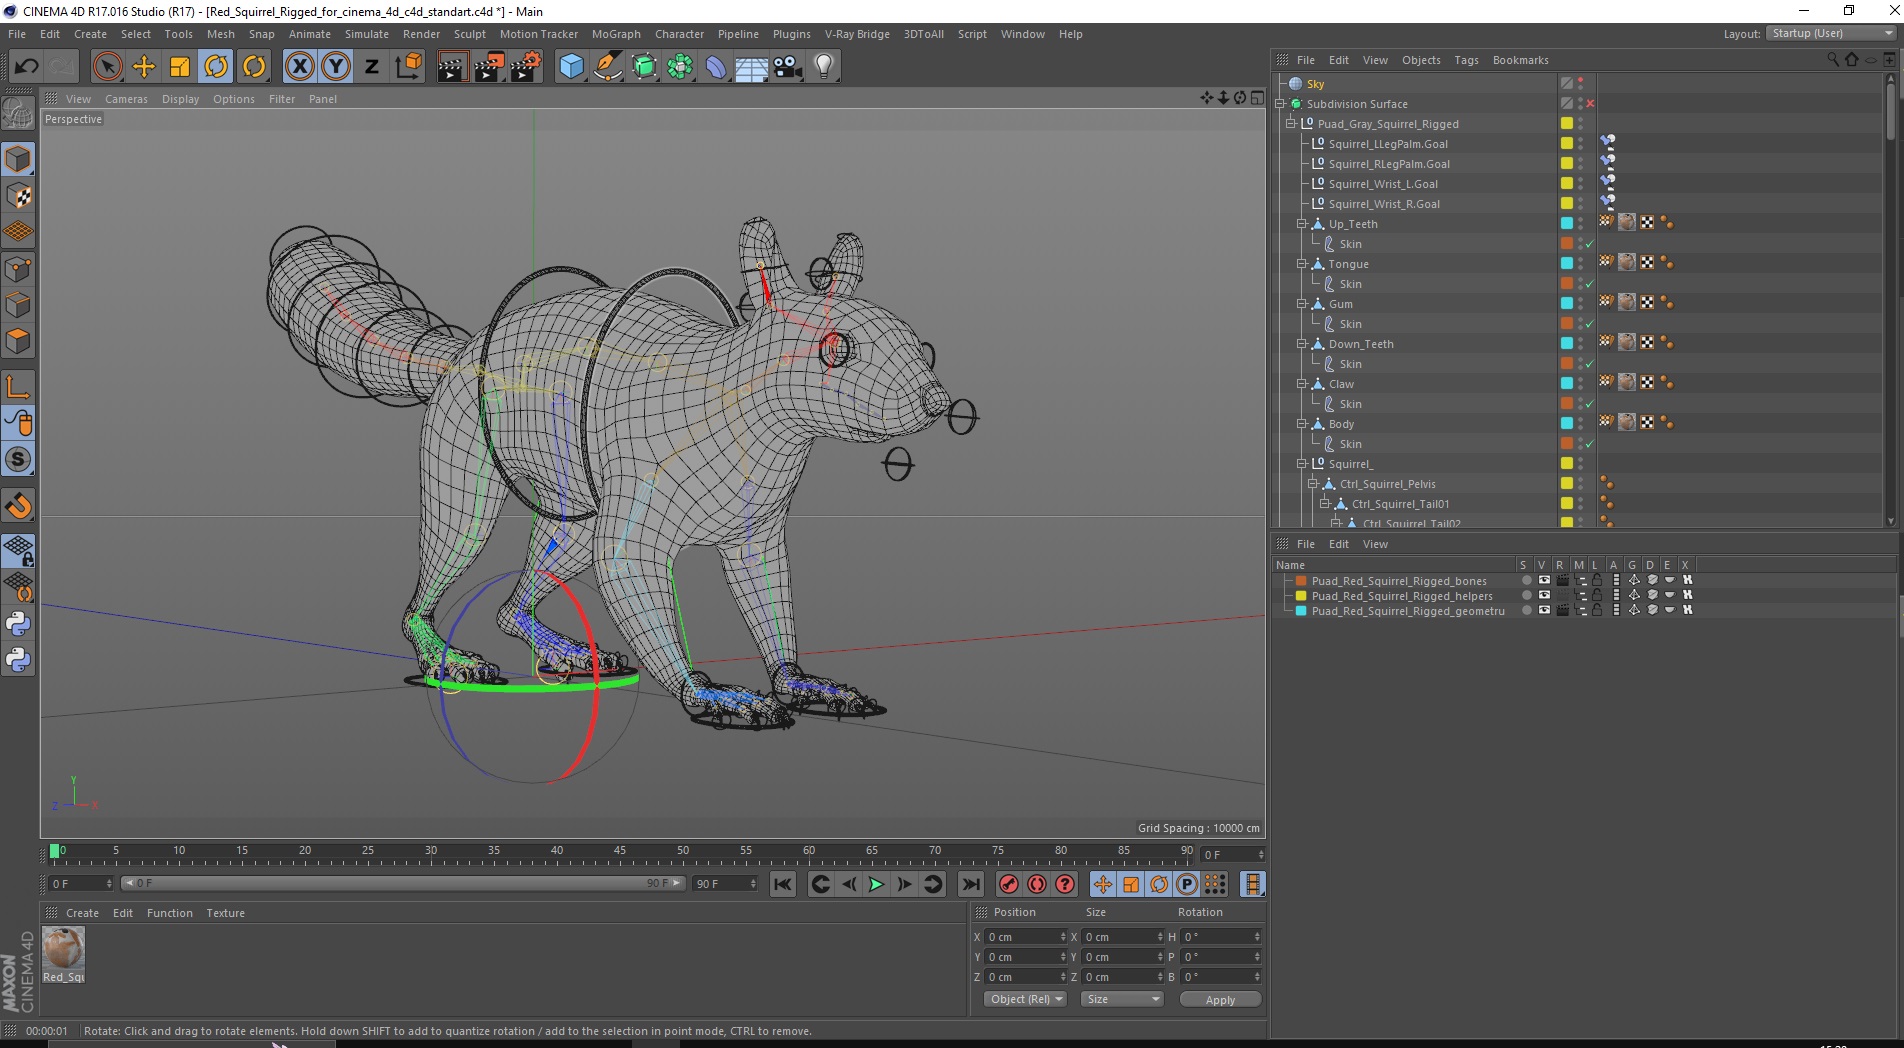Add a Cube primitive object
This screenshot has height=1048, width=1904.
571,67
